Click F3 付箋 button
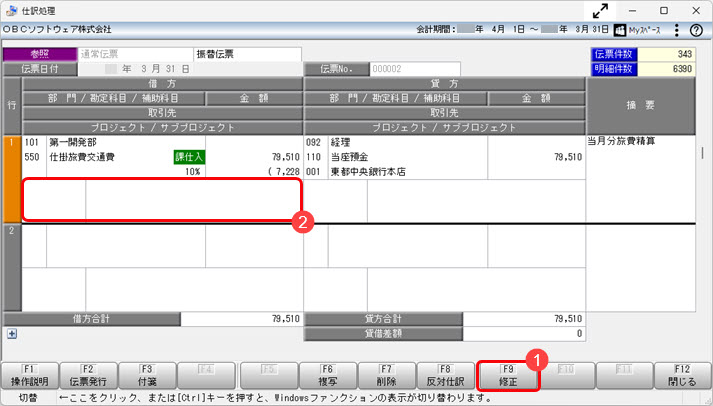The image size is (713, 406). (x=147, y=376)
